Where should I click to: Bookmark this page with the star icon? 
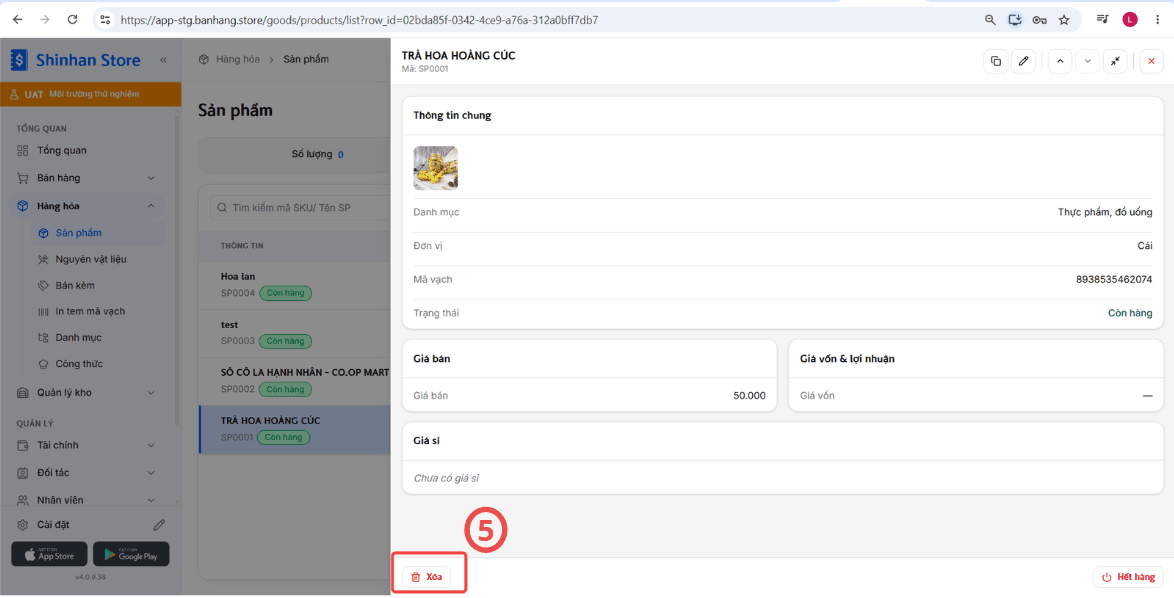click(x=1064, y=20)
